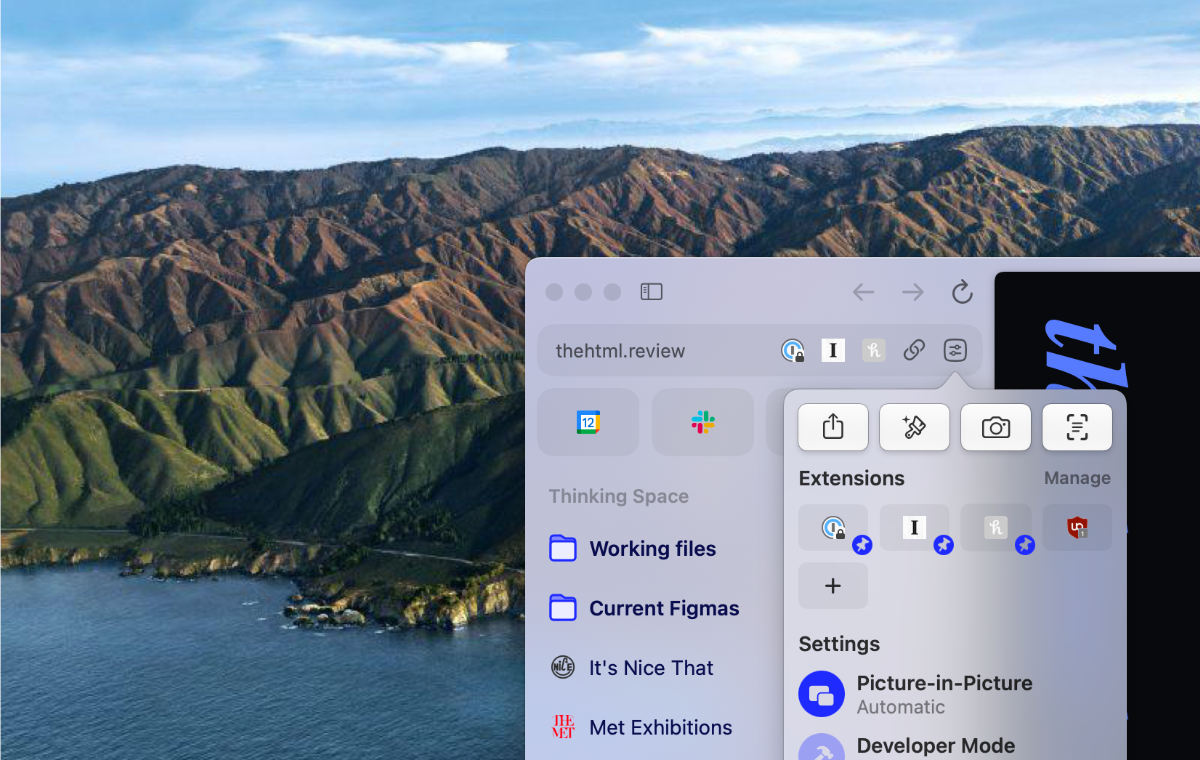Click the Share button in popup
The image size is (1200, 760).
(x=833, y=427)
